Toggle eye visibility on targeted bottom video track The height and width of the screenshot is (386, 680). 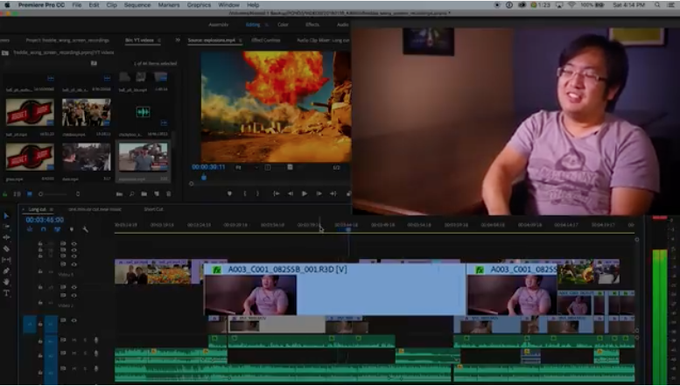pos(74,321)
